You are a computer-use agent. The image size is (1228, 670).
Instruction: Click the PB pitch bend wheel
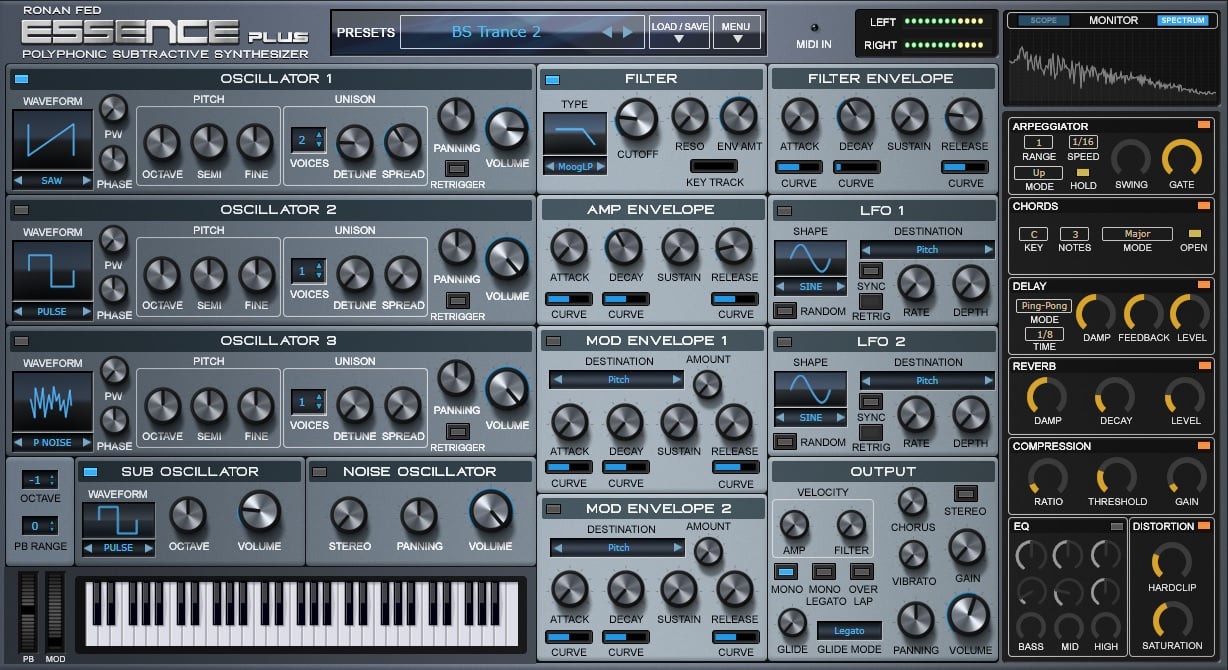[26, 610]
